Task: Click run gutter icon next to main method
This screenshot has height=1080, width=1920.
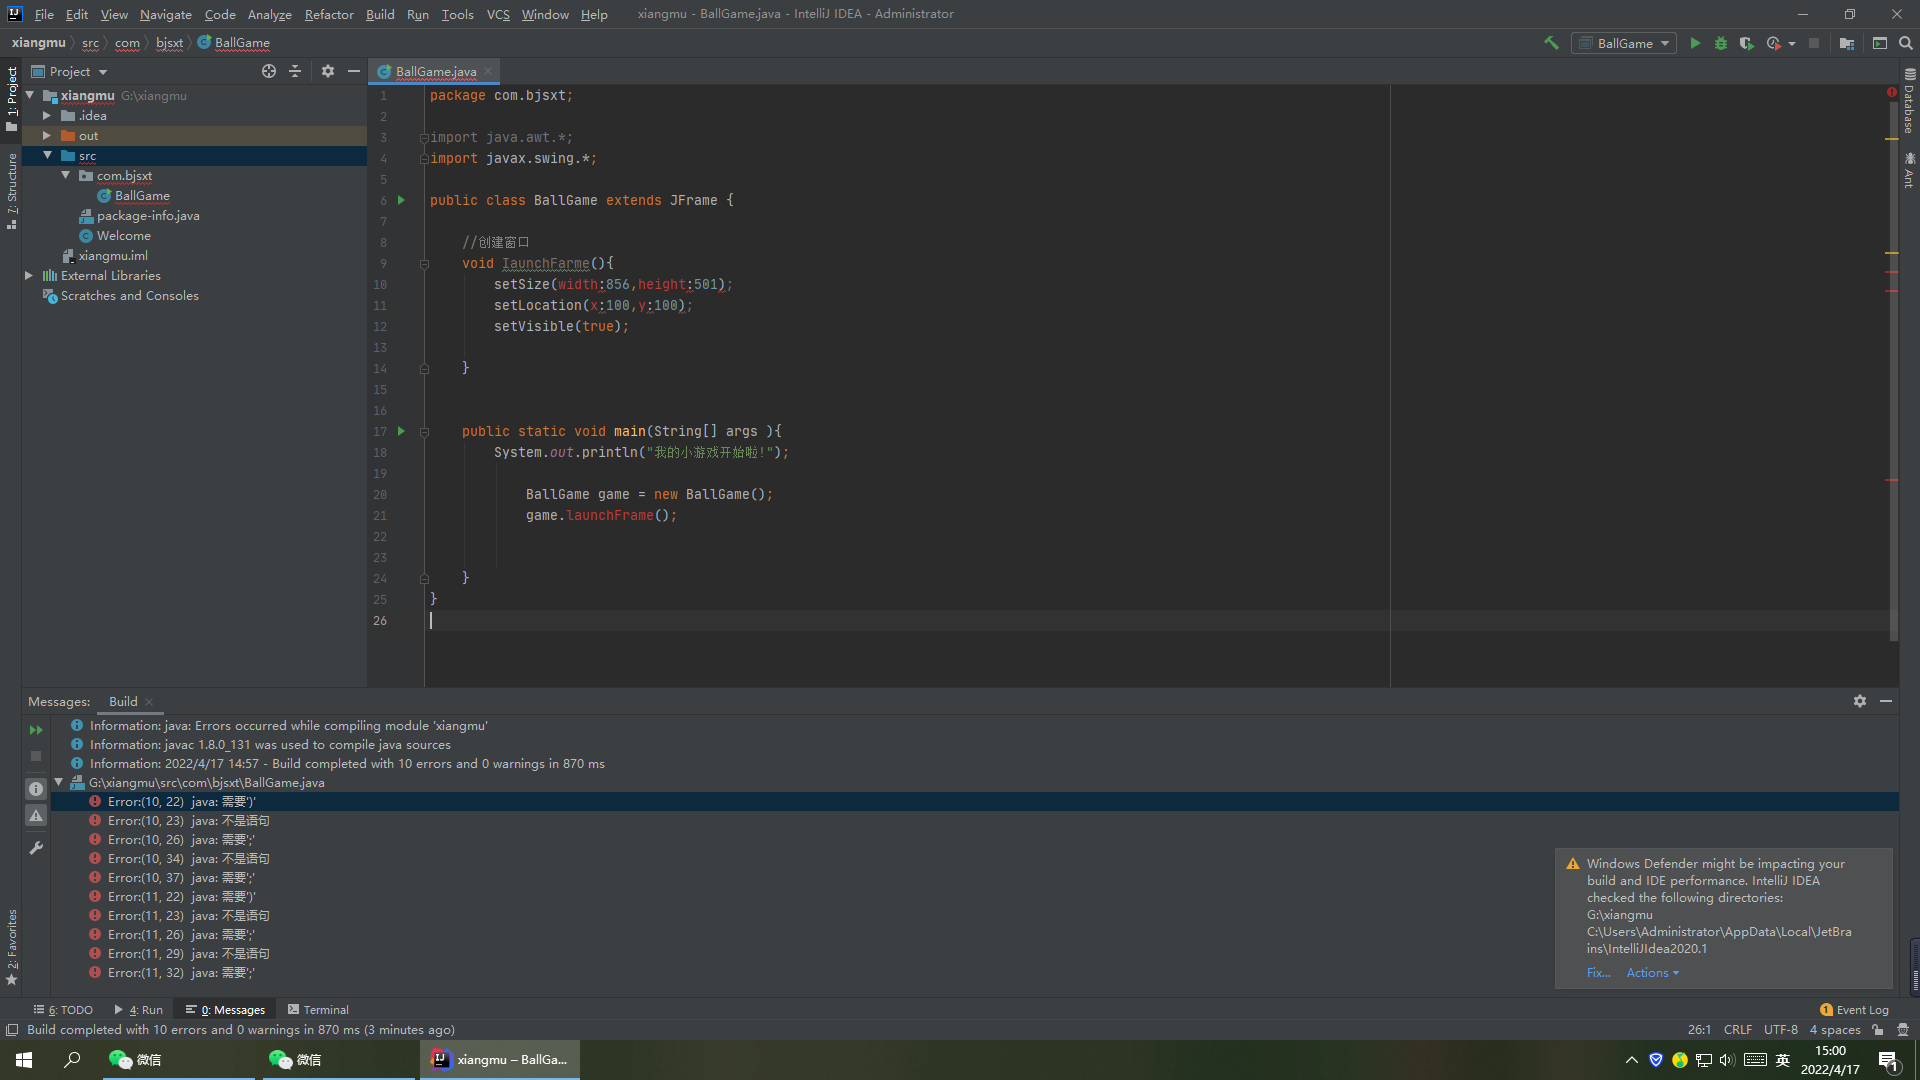Action: pyautogui.click(x=401, y=431)
